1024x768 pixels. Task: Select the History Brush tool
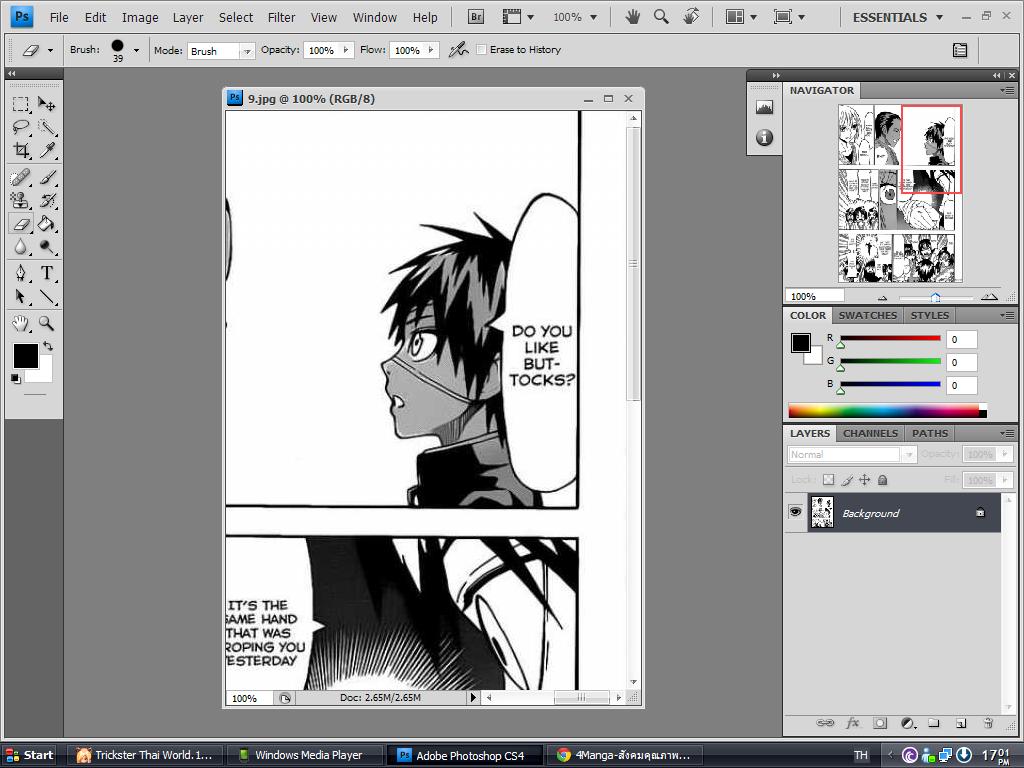46,200
